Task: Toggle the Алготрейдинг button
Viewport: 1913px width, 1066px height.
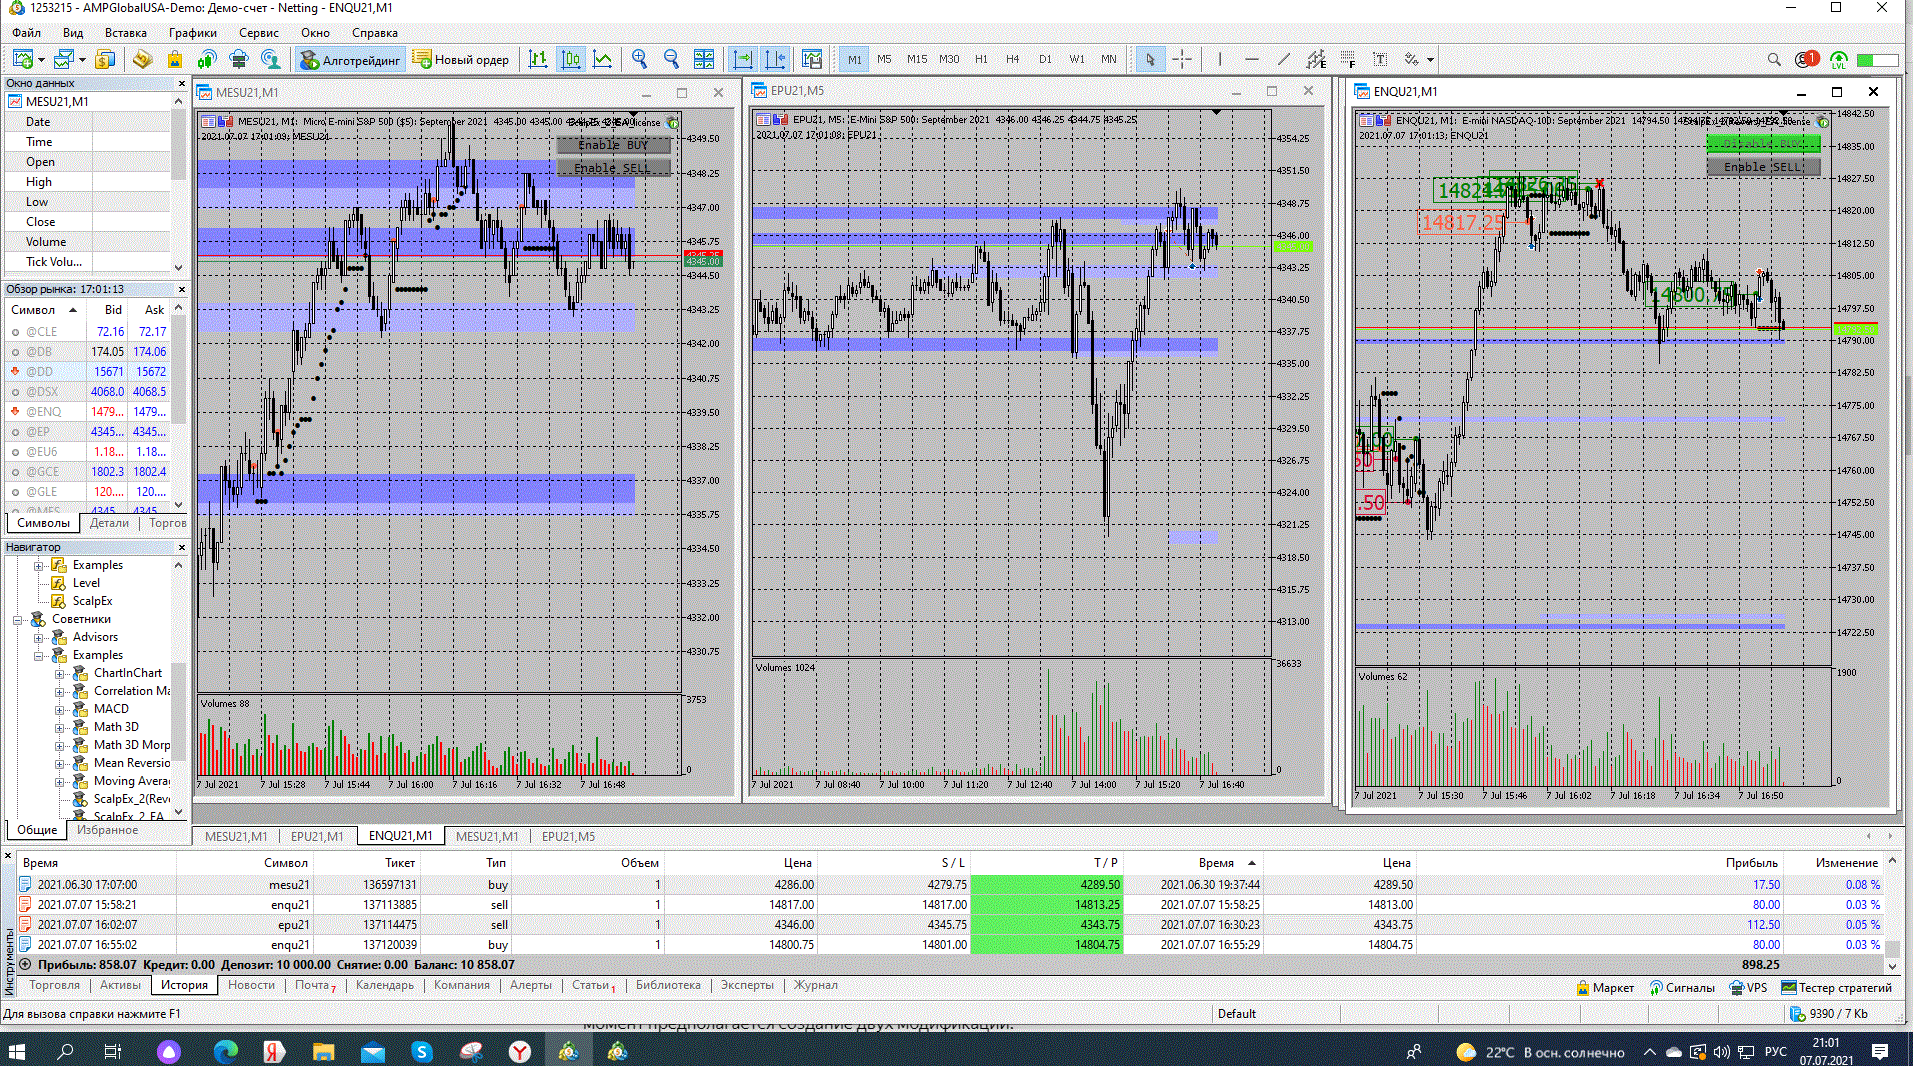Action: (350, 60)
